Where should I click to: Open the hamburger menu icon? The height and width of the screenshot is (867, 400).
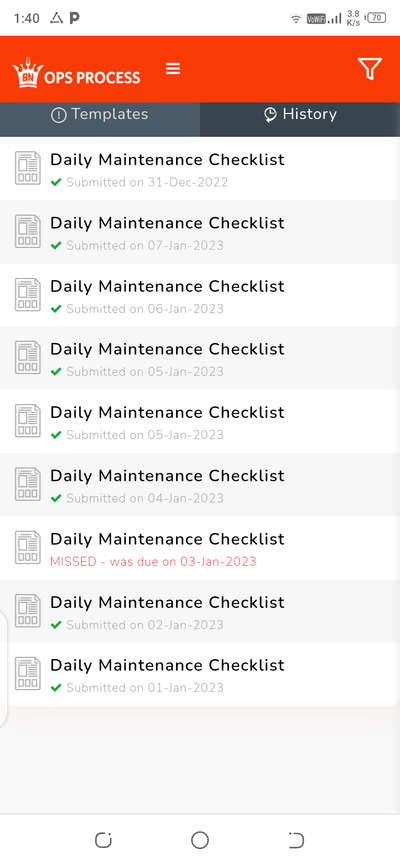[x=173, y=69]
